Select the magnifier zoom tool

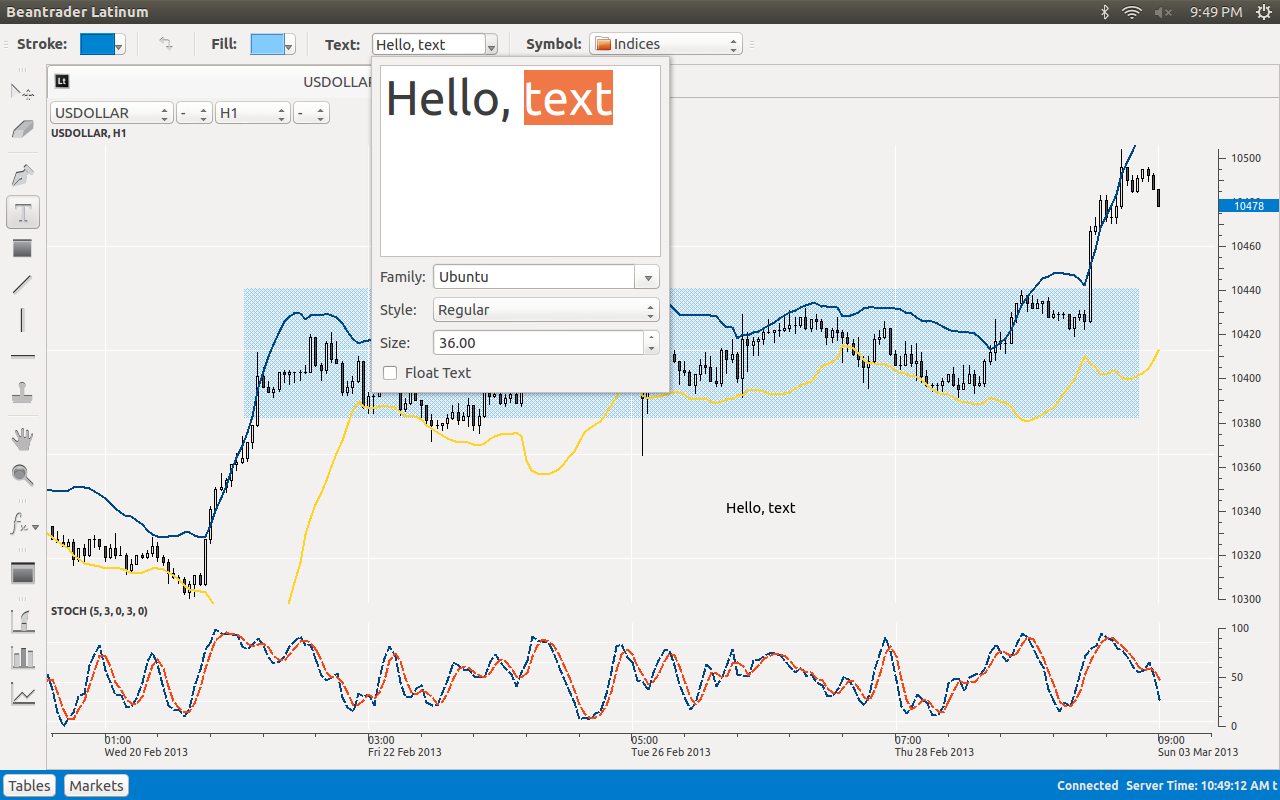click(x=23, y=475)
